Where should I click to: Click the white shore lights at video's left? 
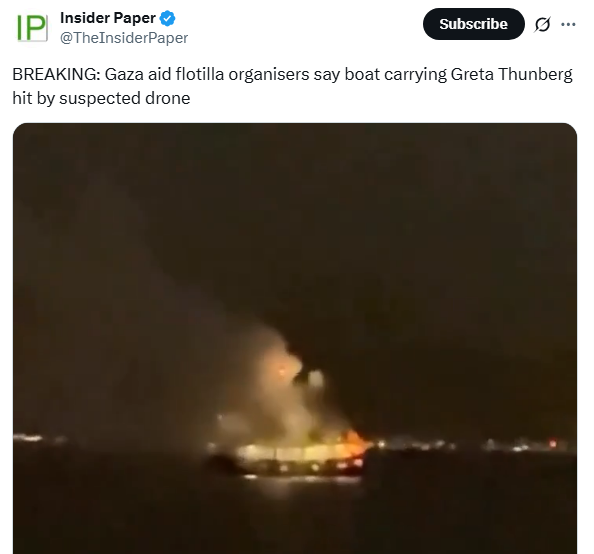pyautogui.click(x=28, y=438)
